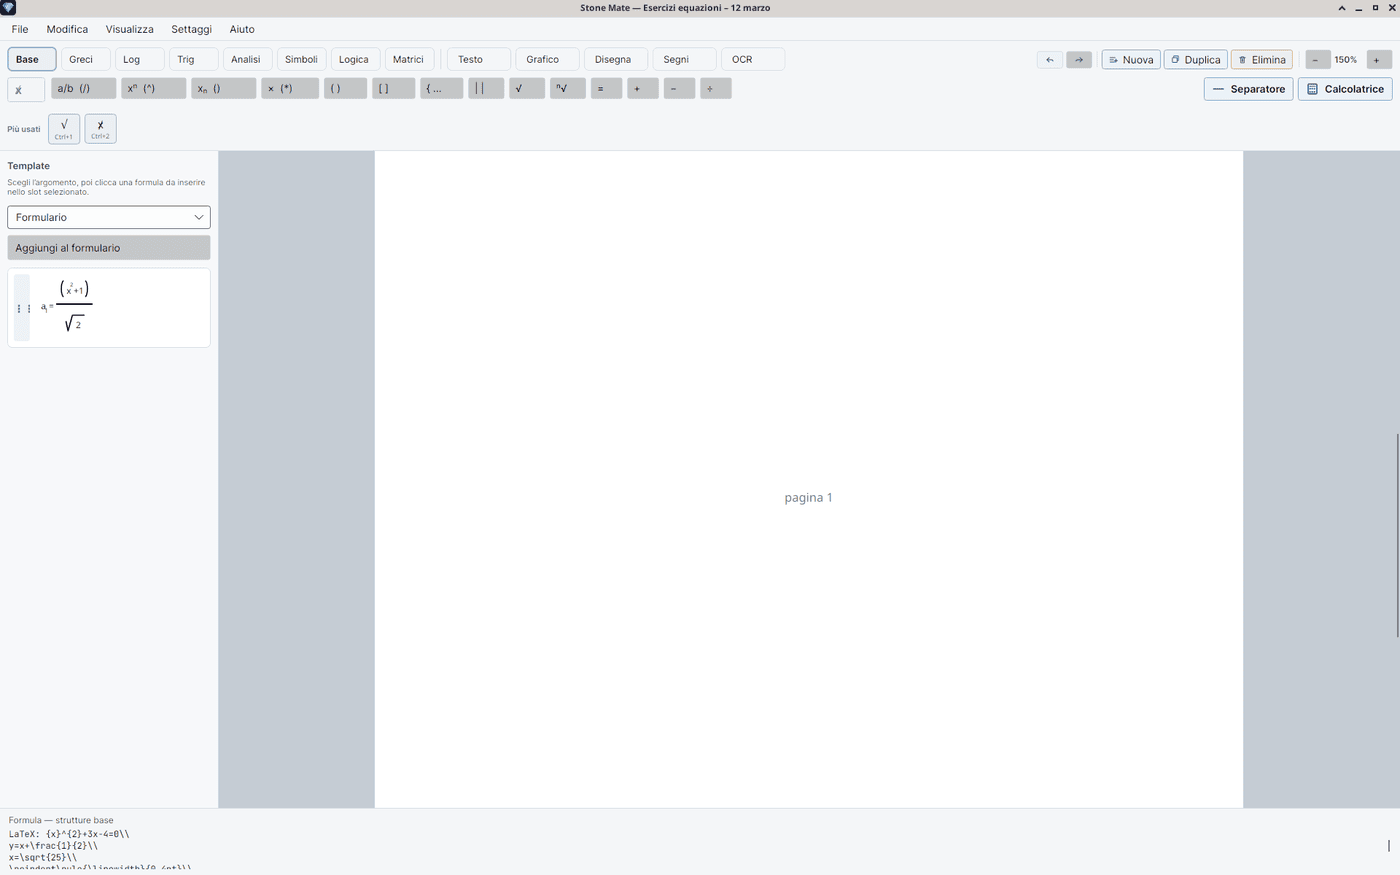Switch to the Greci tab
This screenshot has width=1400, height=875.
tap(86, 59)
